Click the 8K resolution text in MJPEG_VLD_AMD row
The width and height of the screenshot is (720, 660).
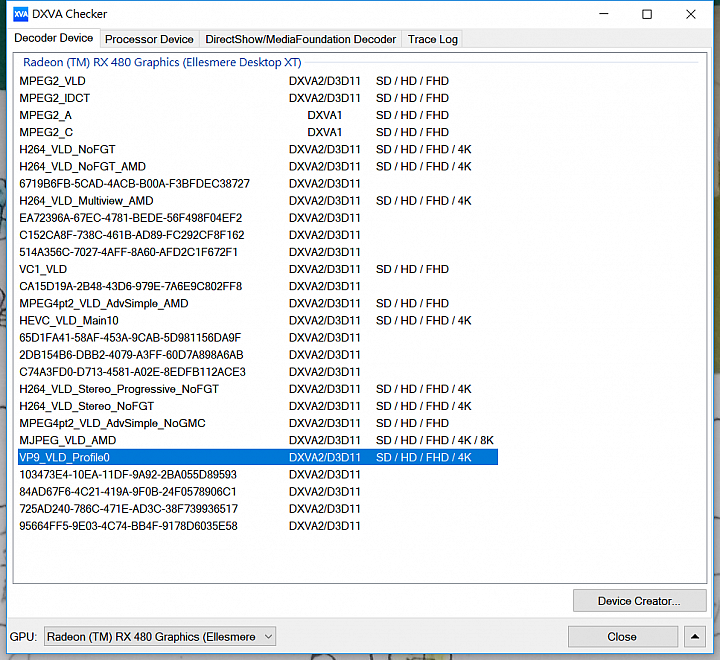coord(487,440)
